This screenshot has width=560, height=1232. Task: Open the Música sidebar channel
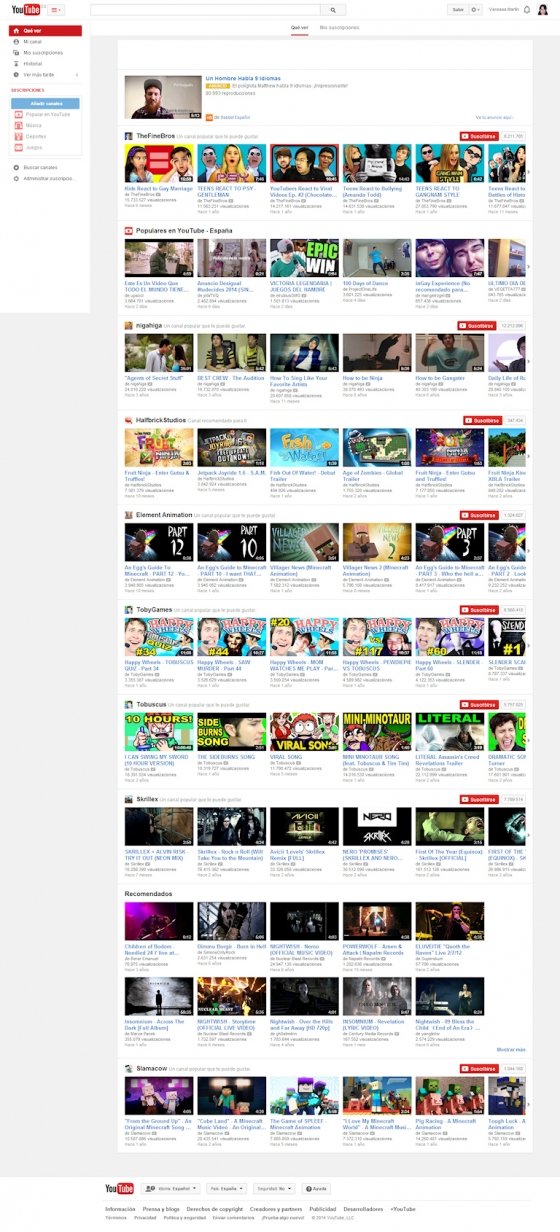coord(34,125)
